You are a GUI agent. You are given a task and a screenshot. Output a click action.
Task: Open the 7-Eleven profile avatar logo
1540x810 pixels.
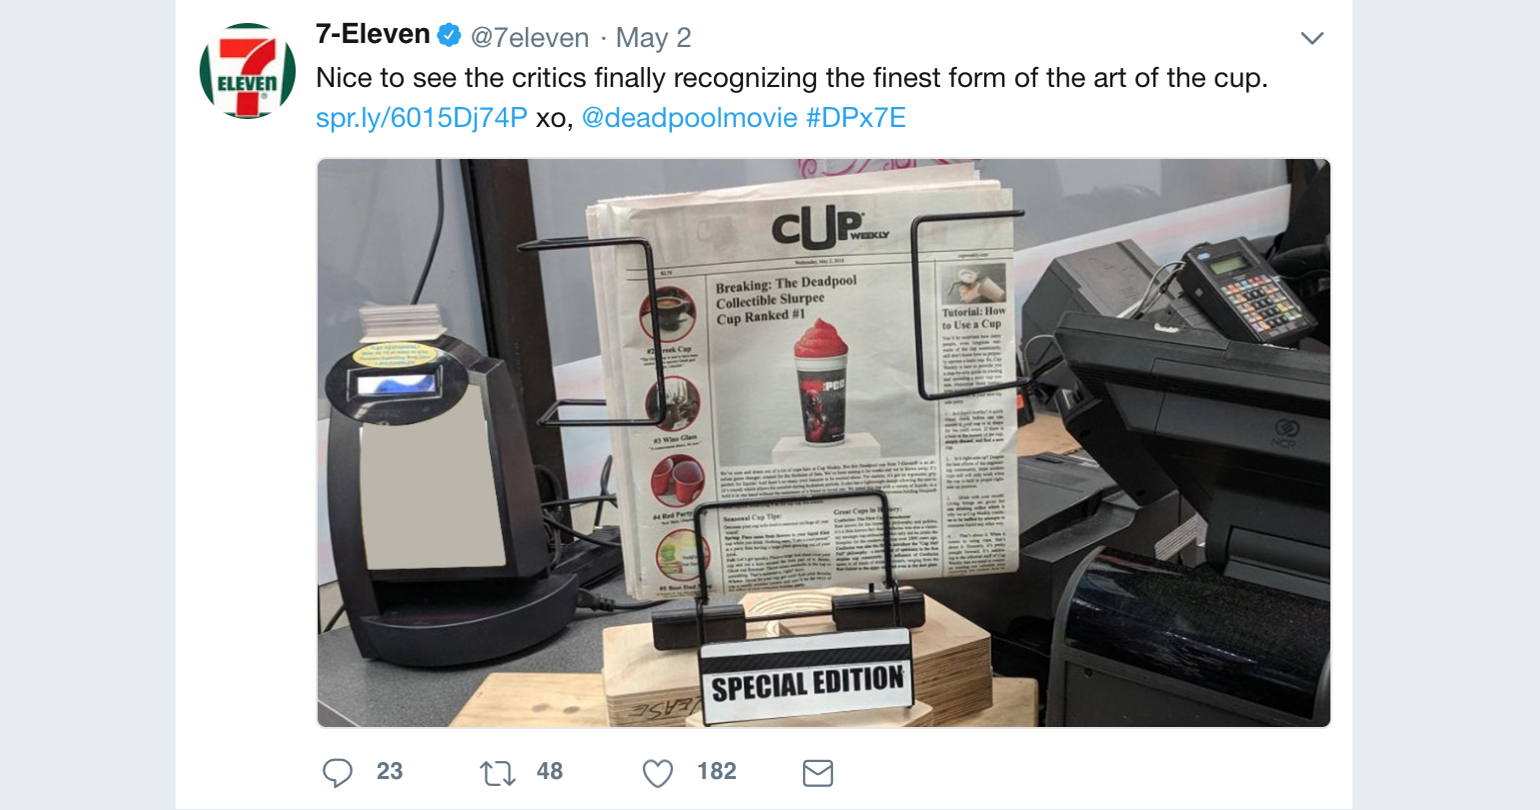tap(247, 72)
